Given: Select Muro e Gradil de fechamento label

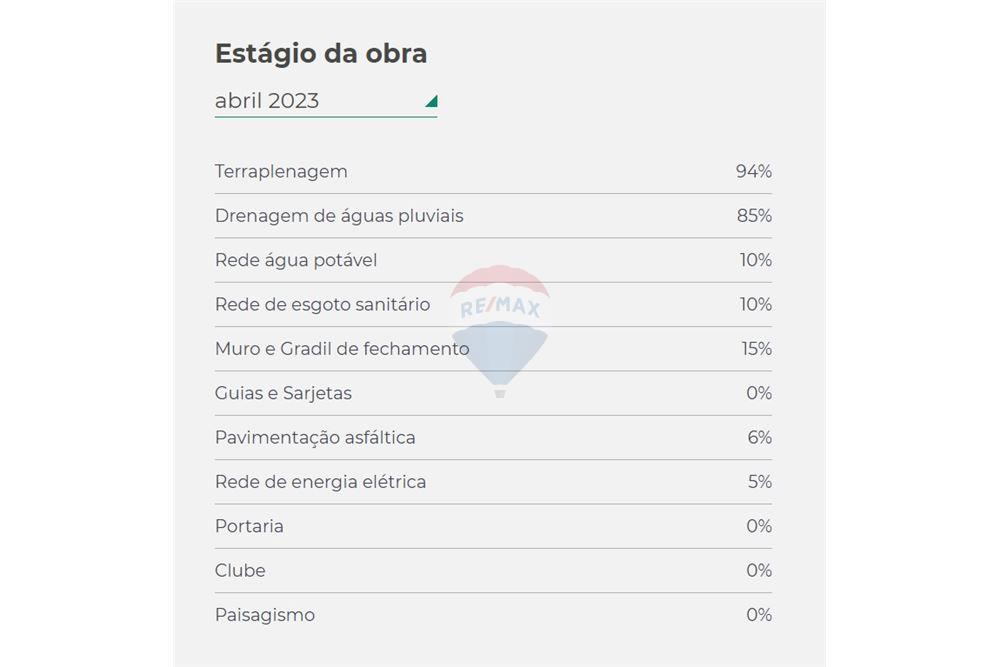Looking at the screenshot, I should 342,349.
